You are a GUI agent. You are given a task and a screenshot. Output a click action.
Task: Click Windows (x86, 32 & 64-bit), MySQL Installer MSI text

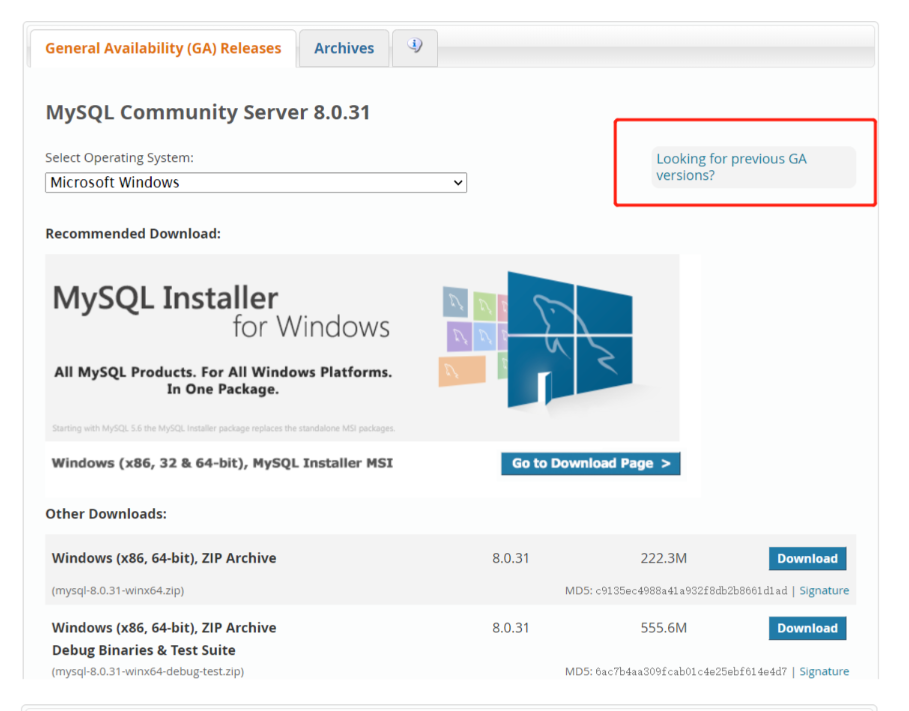222,463
